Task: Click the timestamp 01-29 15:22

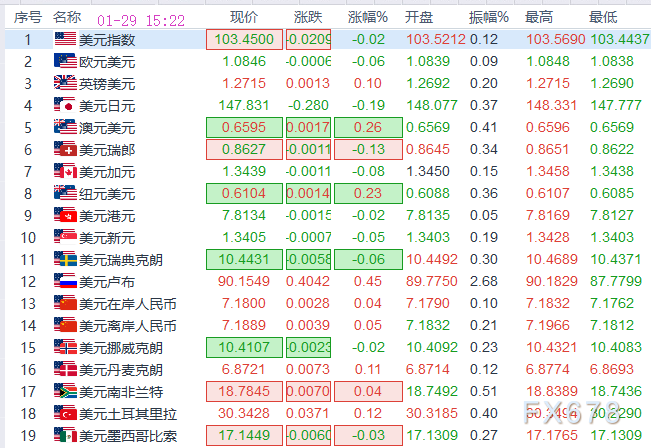Action: [x=141, y=20]
